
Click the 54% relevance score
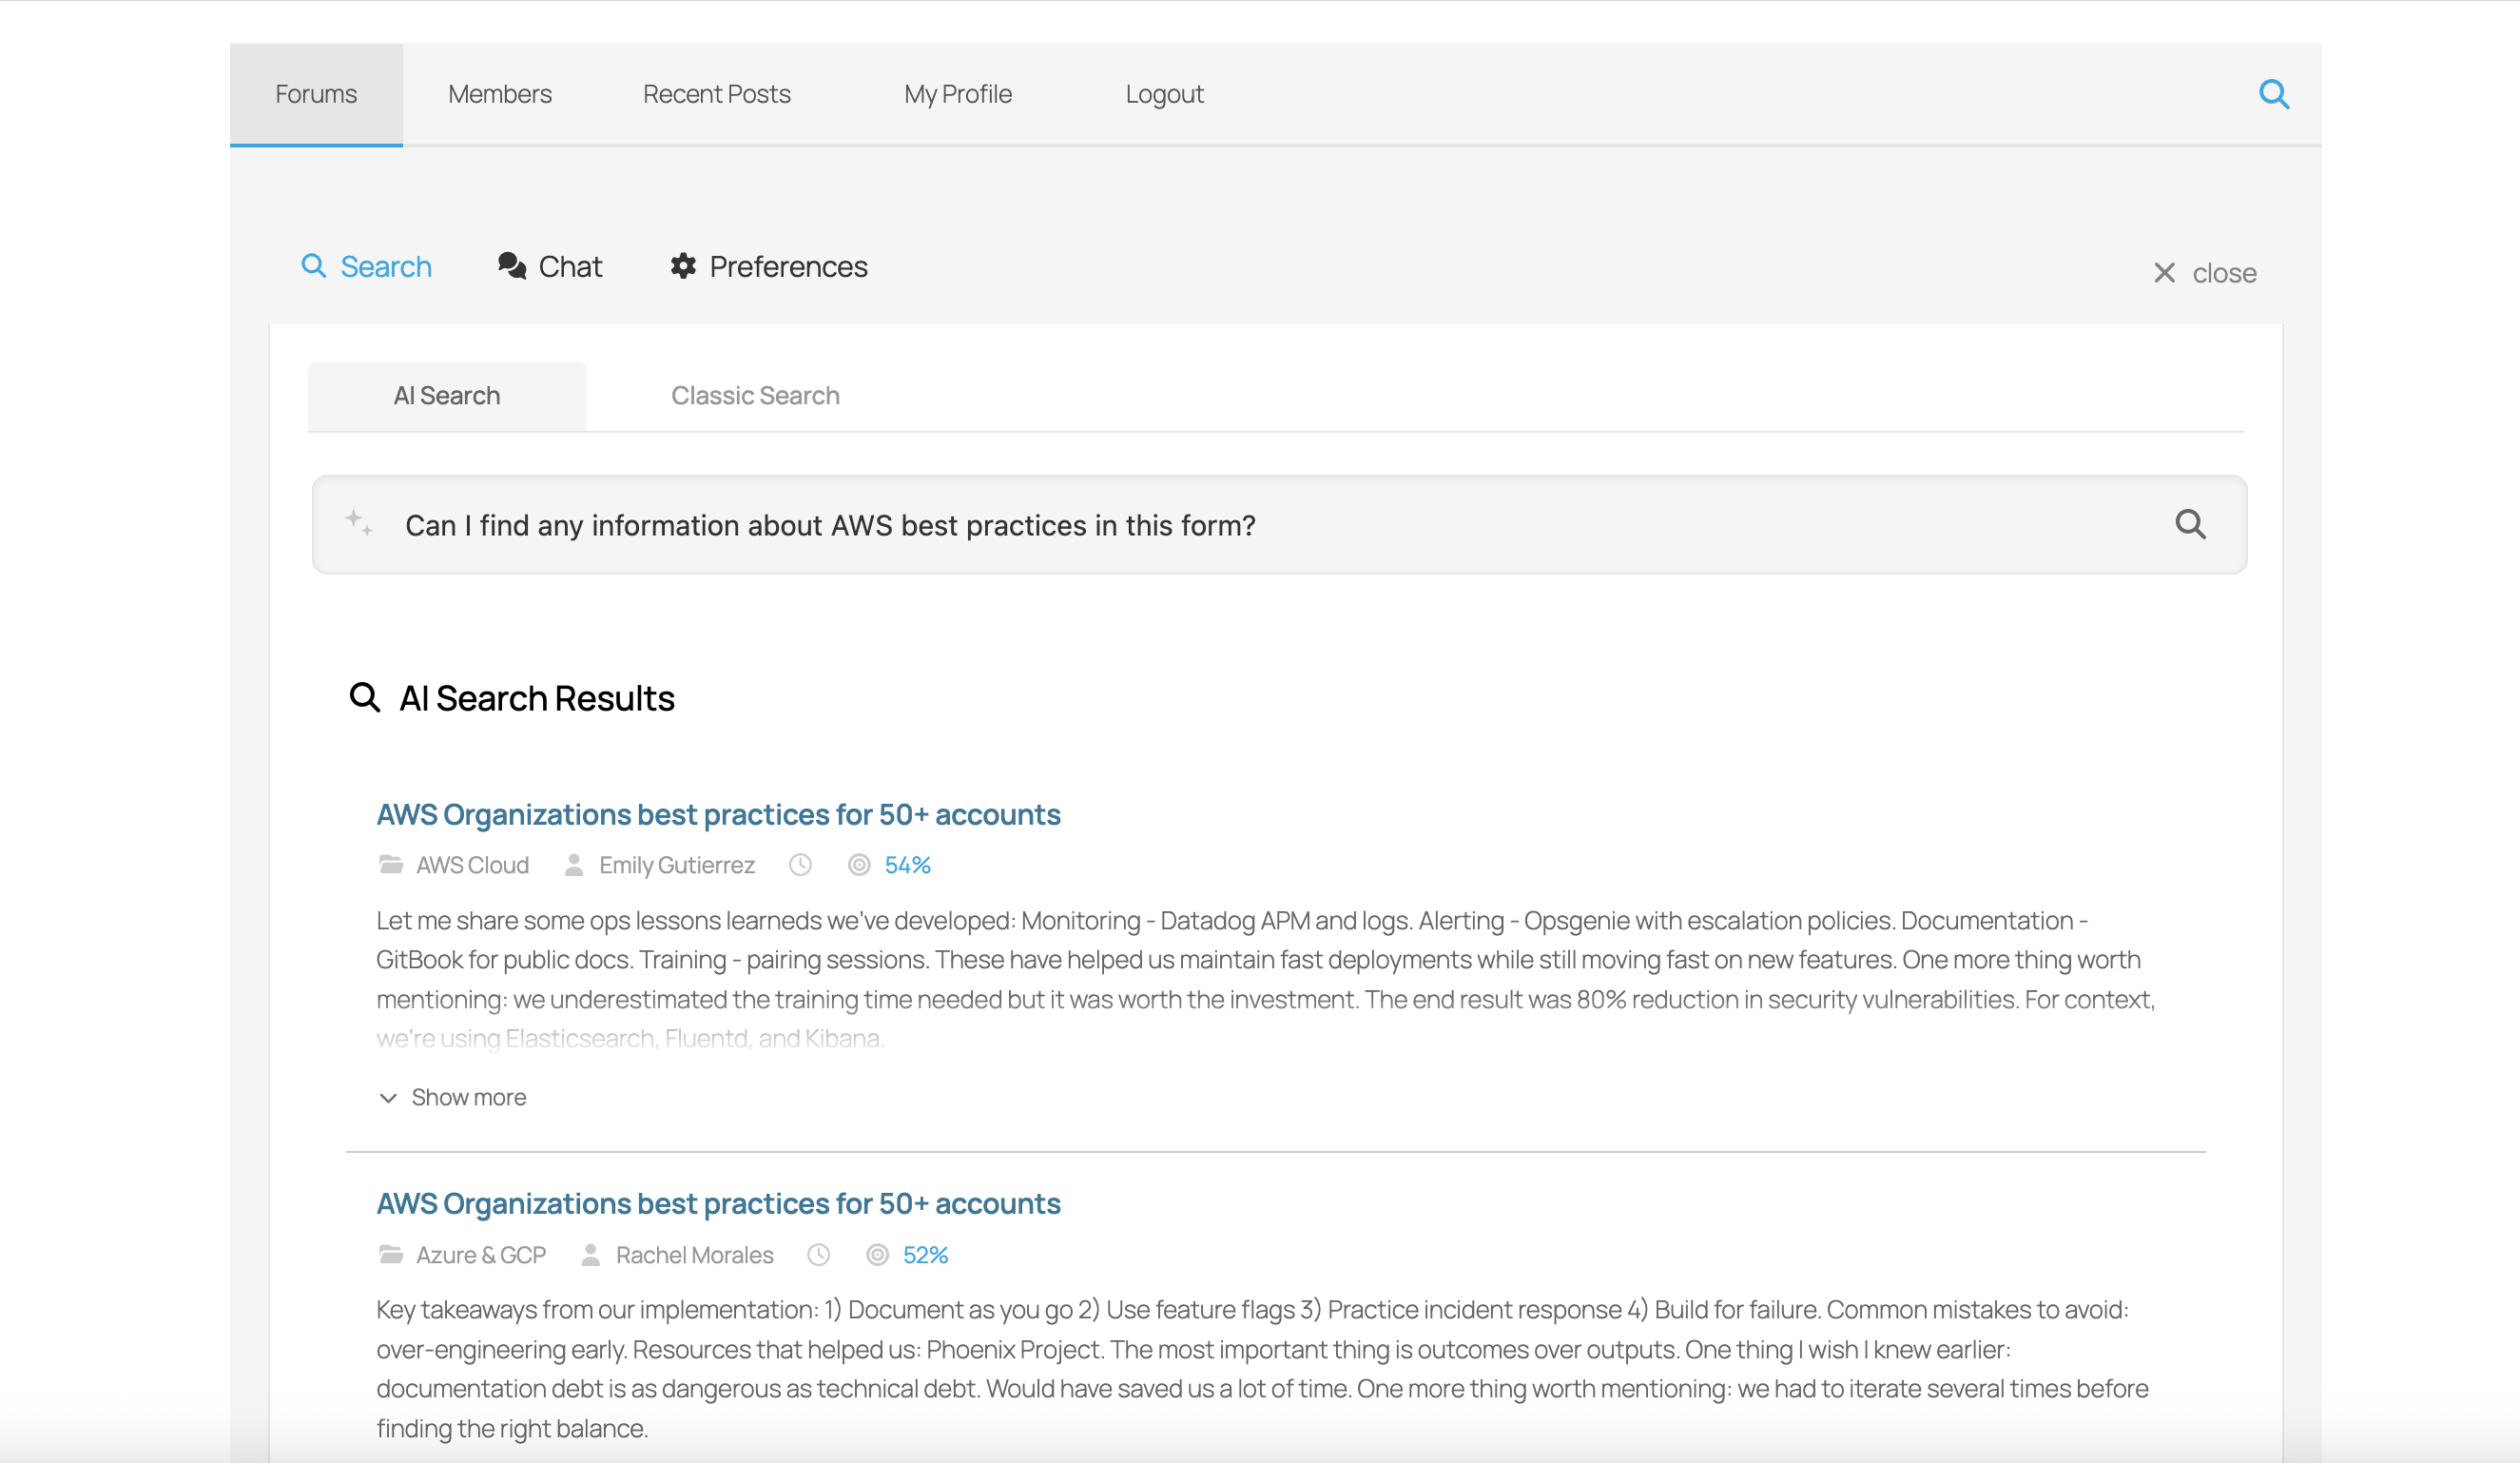(x=907, y=864)
